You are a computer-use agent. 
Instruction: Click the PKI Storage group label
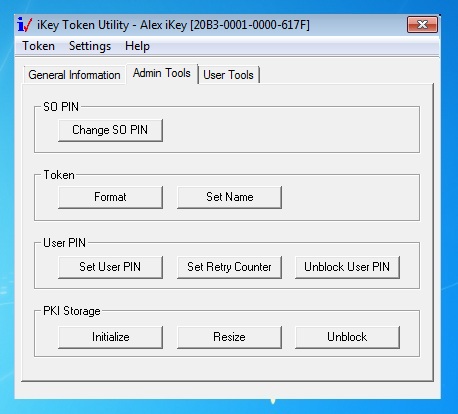pos(72,311)
